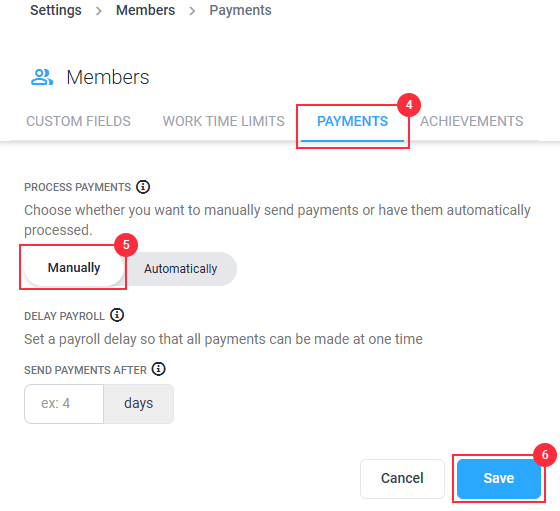Screen dimensions: 560x511
Task: Open the Send Payments After info icon
Action: pyautogui.click(x=159, y=369)
